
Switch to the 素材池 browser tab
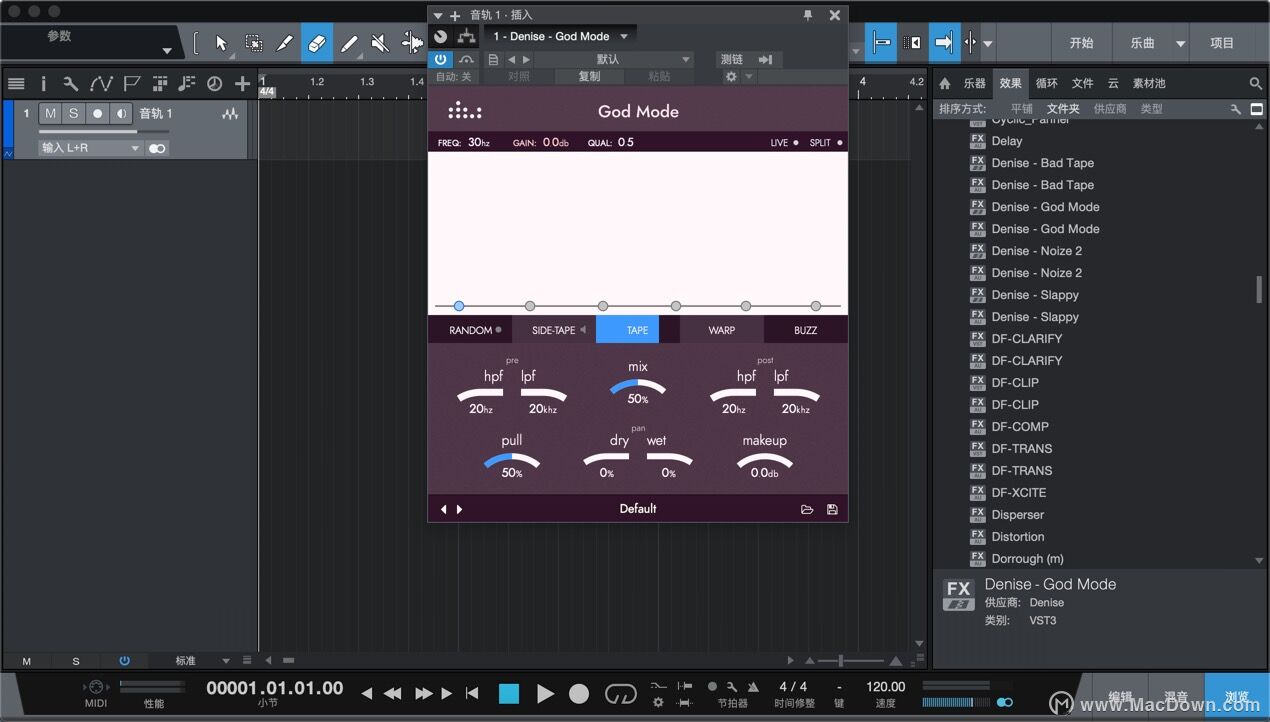[1148, 84]
